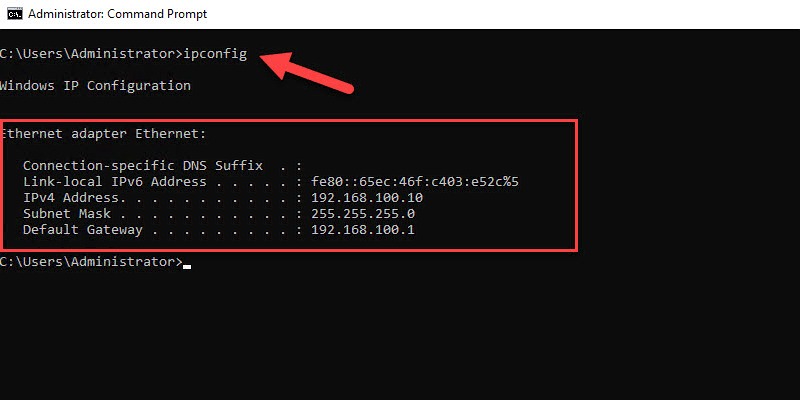The height and width of the screenshot is (400, 800).
Task: Click the Windows IP Configuration line
Action: [95, 86]
